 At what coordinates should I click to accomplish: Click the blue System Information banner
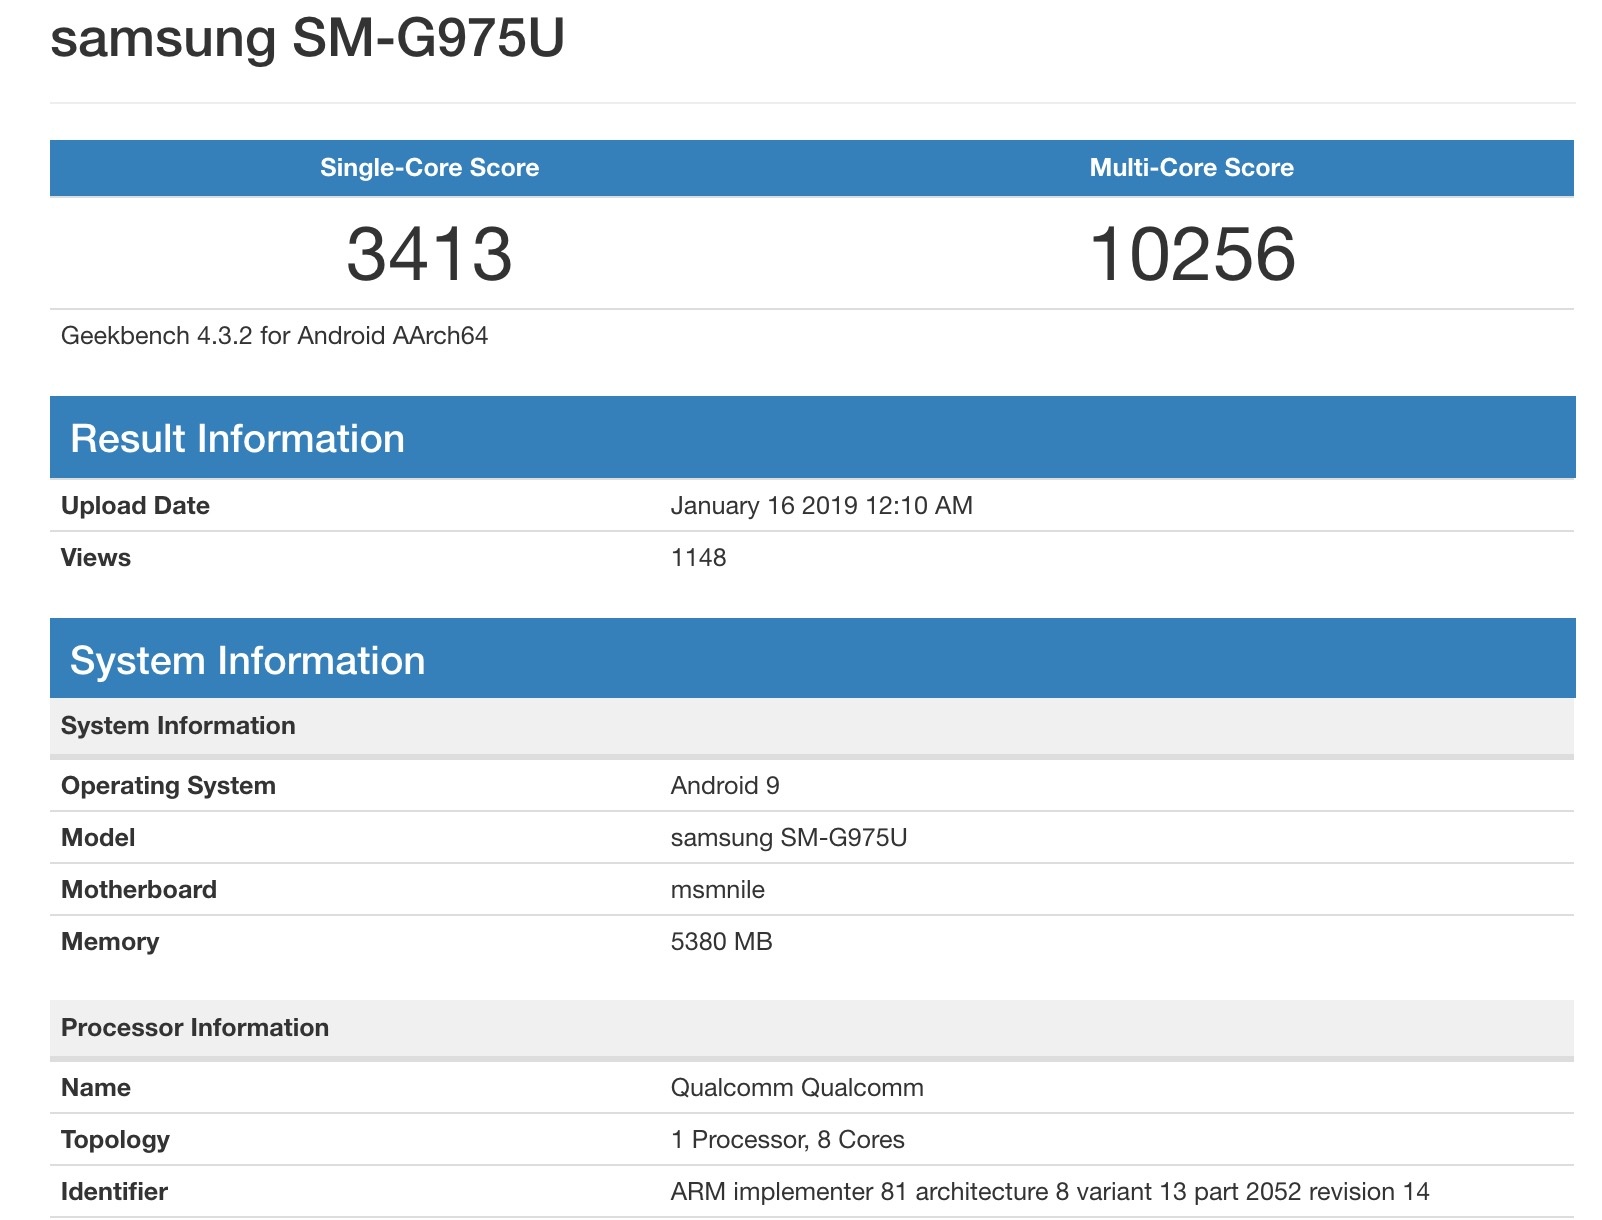(247, 661)
